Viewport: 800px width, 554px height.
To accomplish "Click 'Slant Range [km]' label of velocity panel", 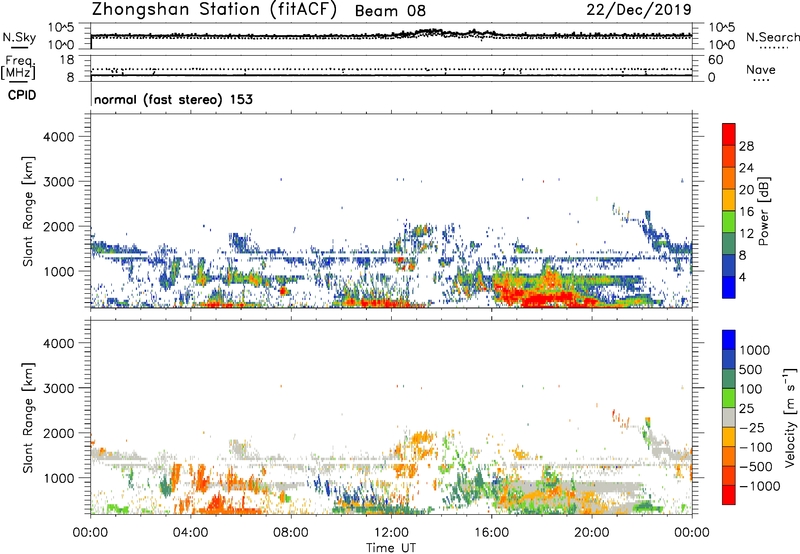I will [x=28, y=418].
